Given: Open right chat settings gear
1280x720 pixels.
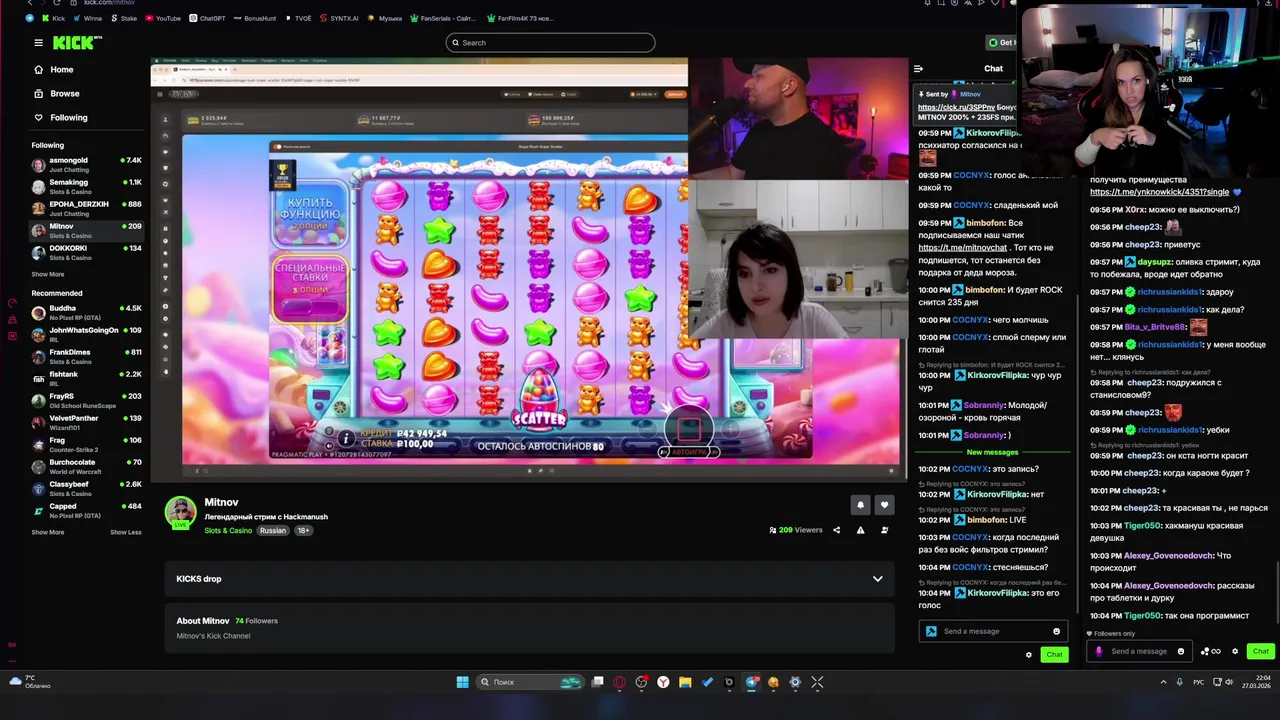Looking at the screenshot, I should [1235, 651].
